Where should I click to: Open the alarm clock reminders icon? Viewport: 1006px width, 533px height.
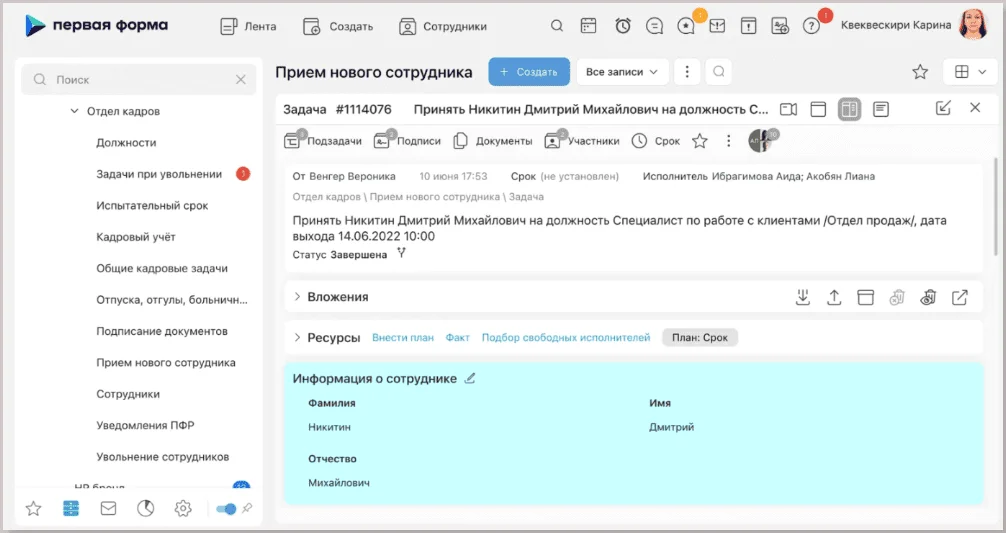[x=622, y=26]
